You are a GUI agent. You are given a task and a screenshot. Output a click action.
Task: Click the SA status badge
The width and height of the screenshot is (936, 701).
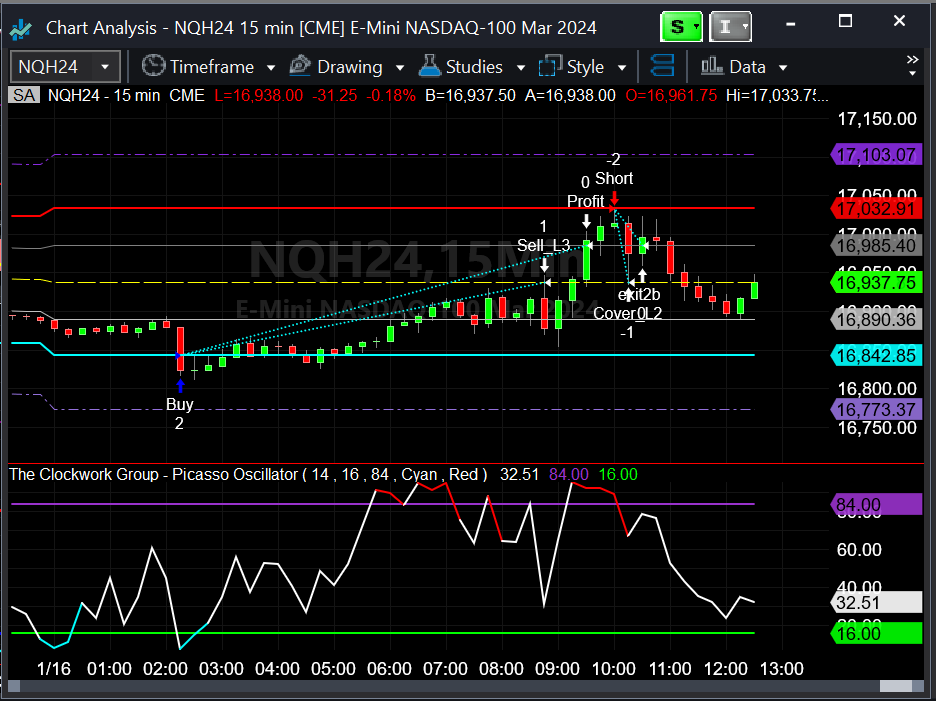[x=23, y=96]
